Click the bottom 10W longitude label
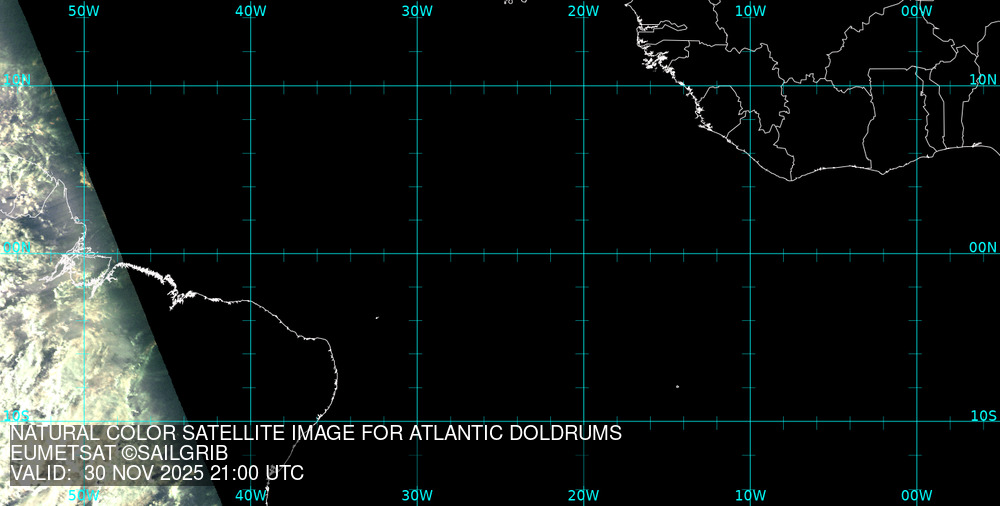The image size is (1000, 506). pos(750,495)
